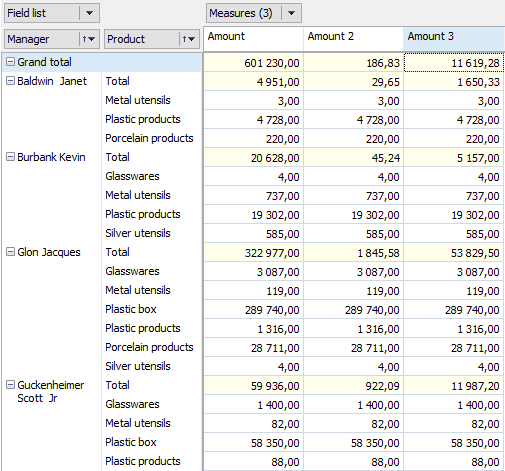The width and height of the screenshot is (505, 471).
Task: Select the Amount column header
Action: 253,39
